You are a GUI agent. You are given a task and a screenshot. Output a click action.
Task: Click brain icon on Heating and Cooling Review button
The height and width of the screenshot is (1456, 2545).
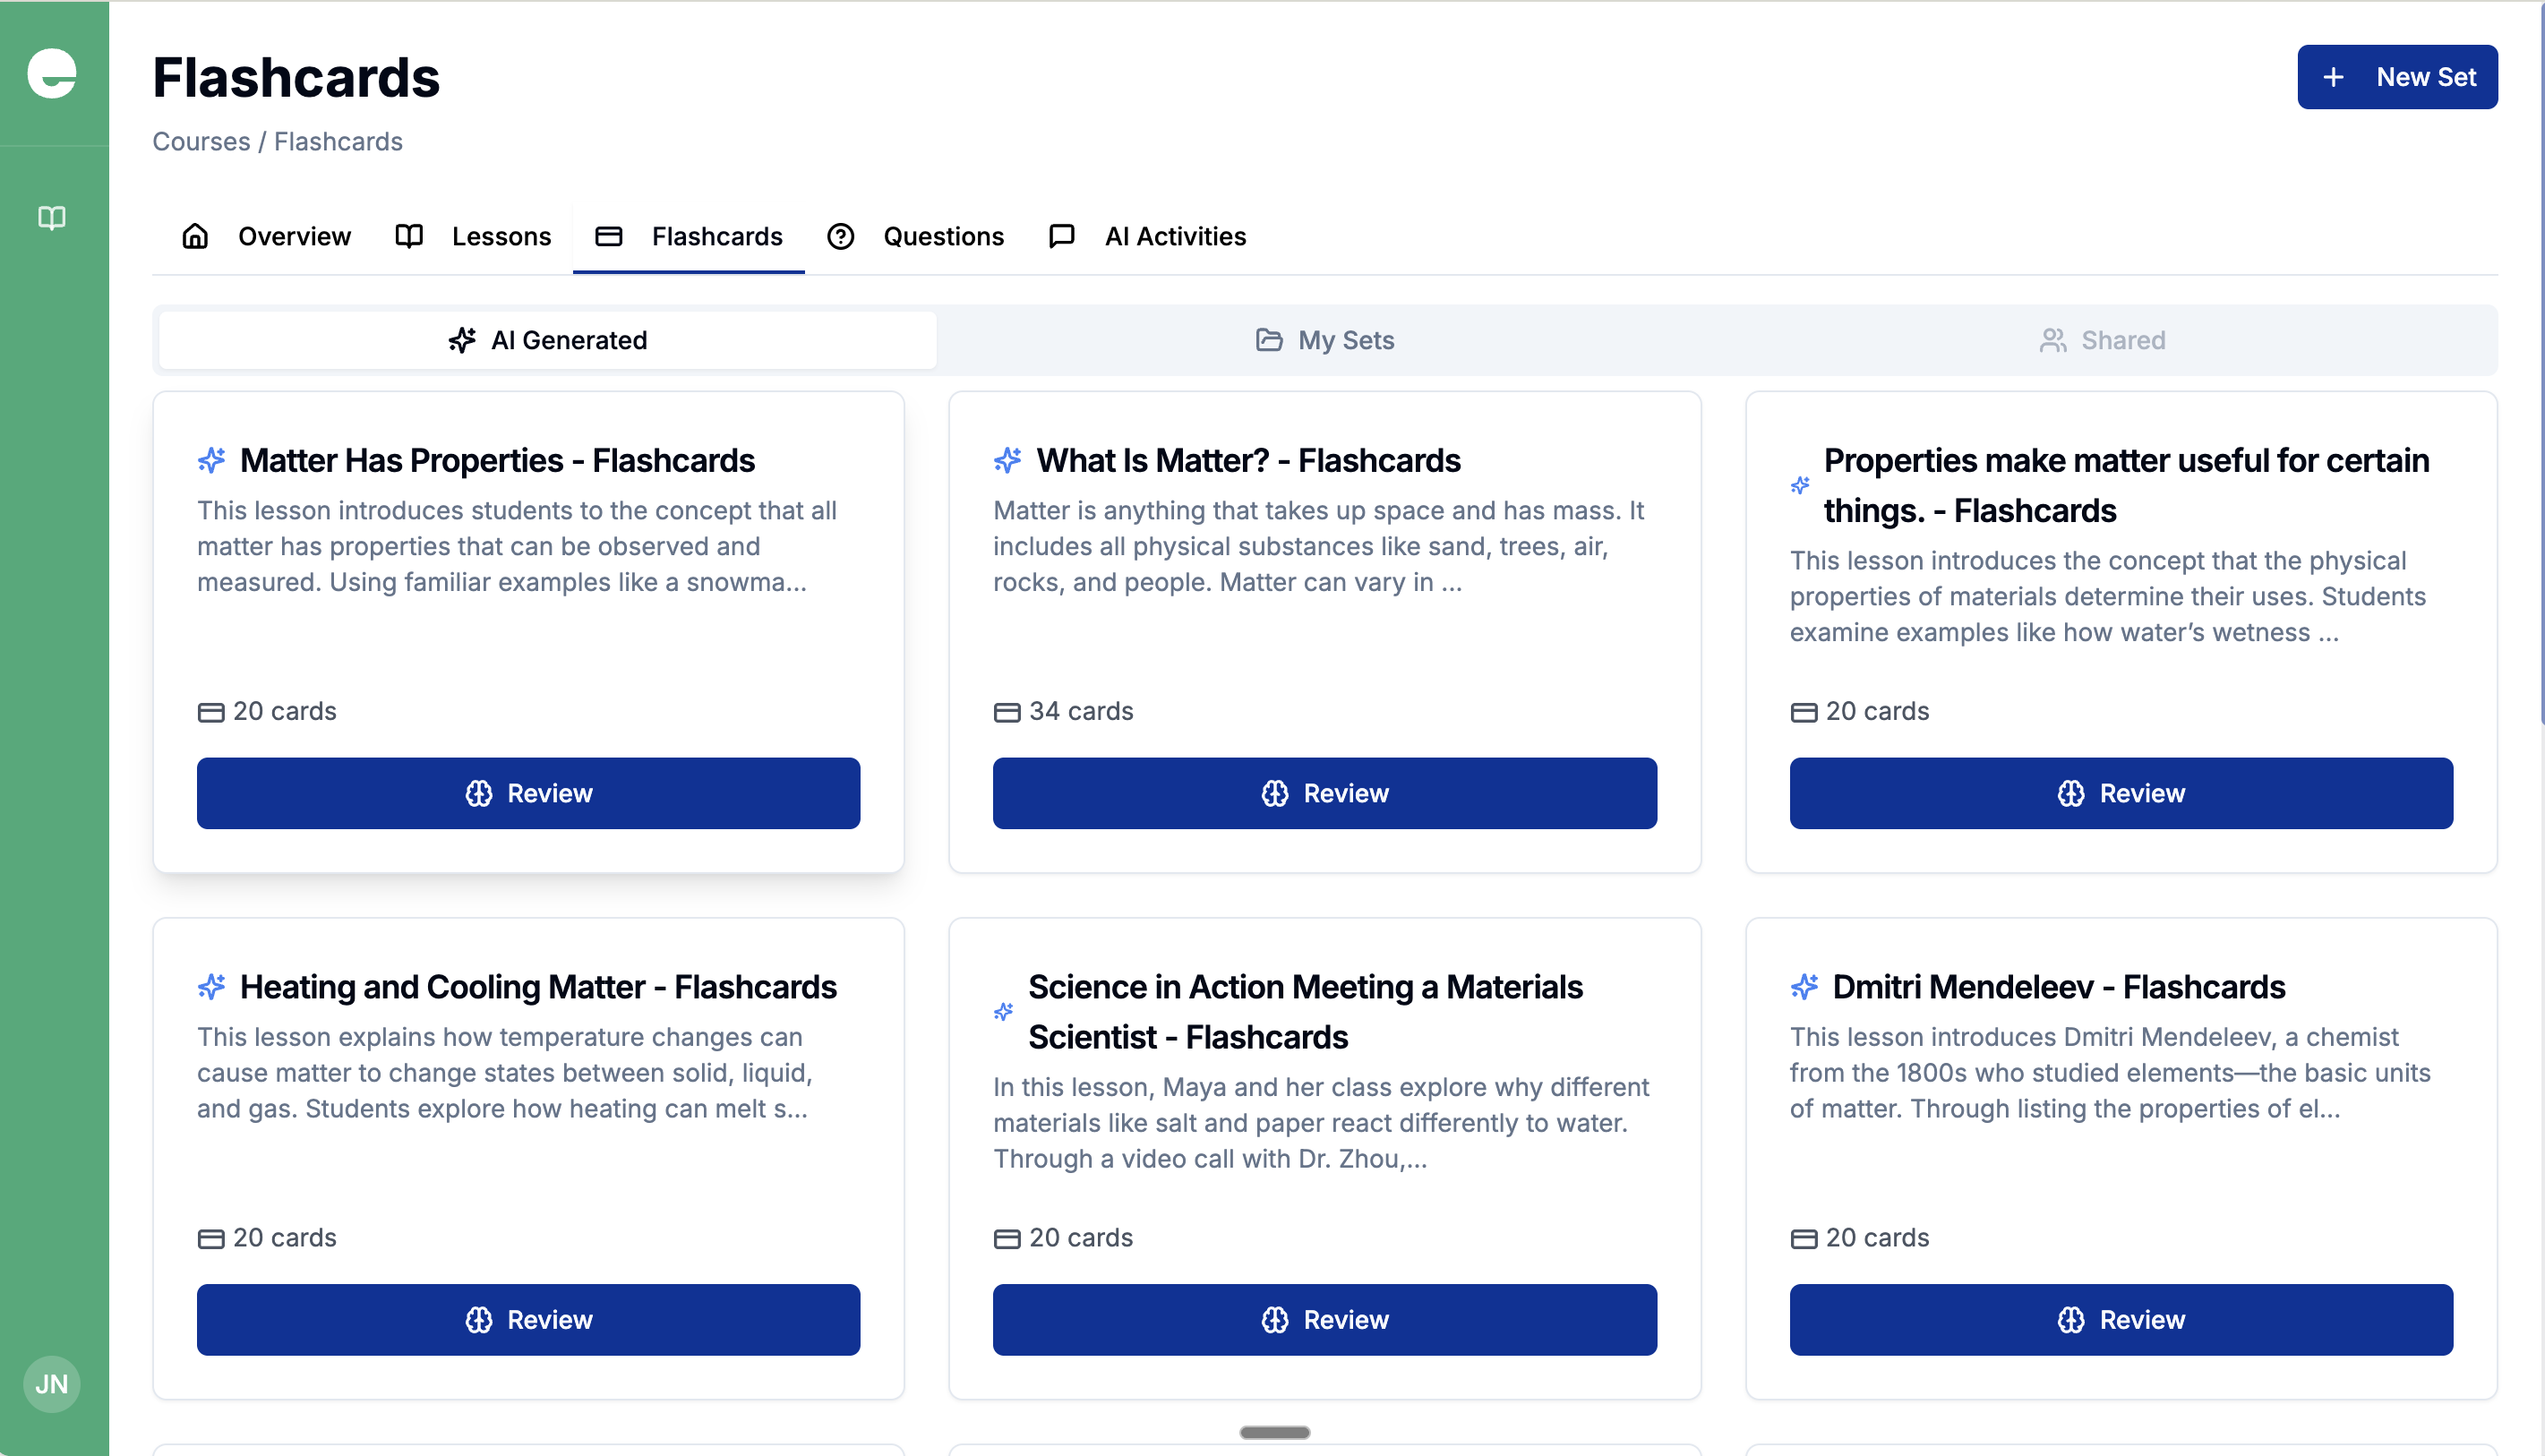(479, 1320)
